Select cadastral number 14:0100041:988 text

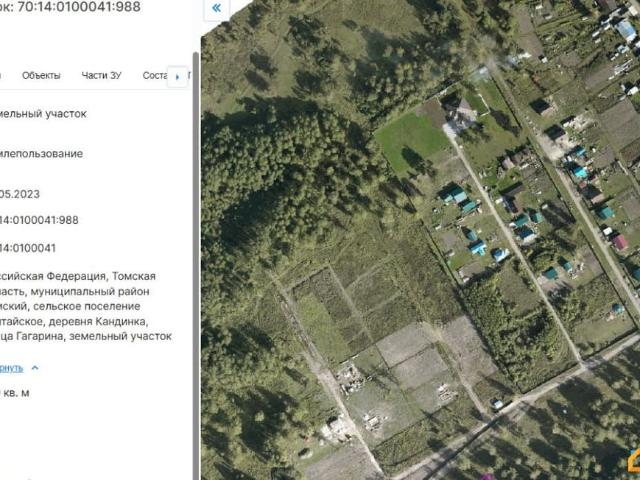coord(39,220)
